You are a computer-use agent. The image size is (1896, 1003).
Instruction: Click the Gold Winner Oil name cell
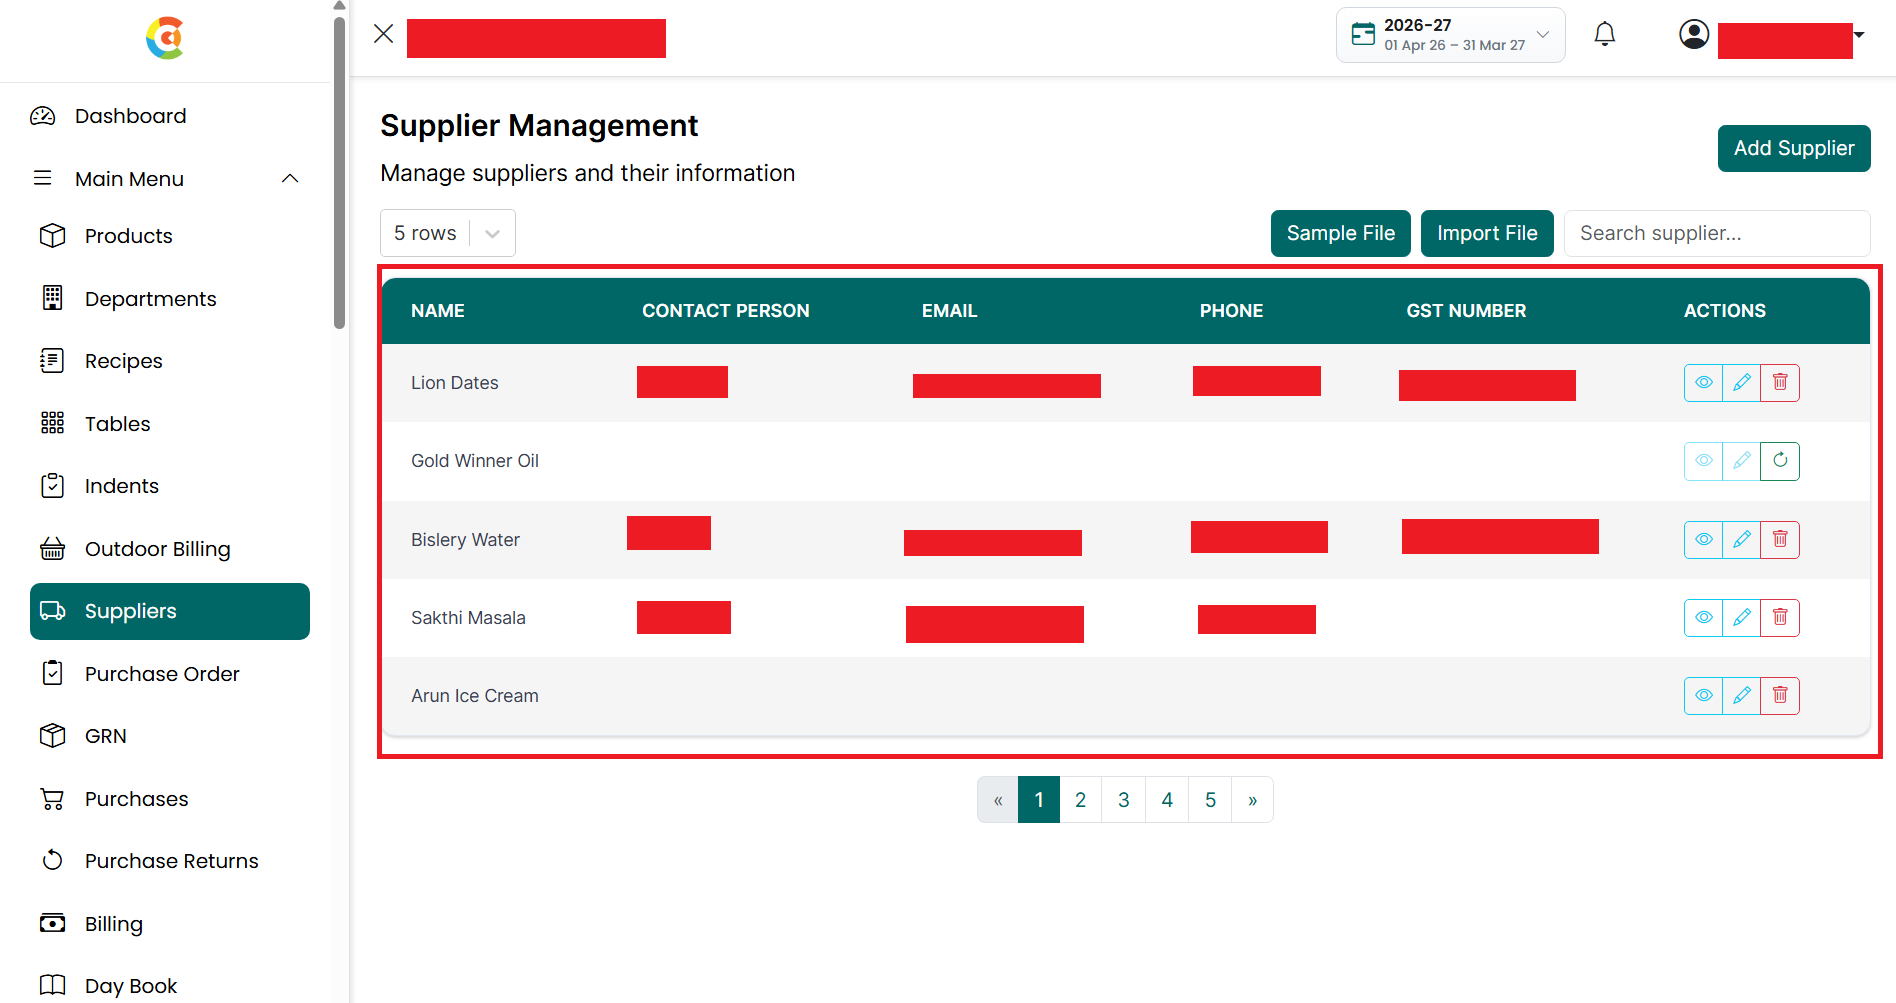(475, 461)
